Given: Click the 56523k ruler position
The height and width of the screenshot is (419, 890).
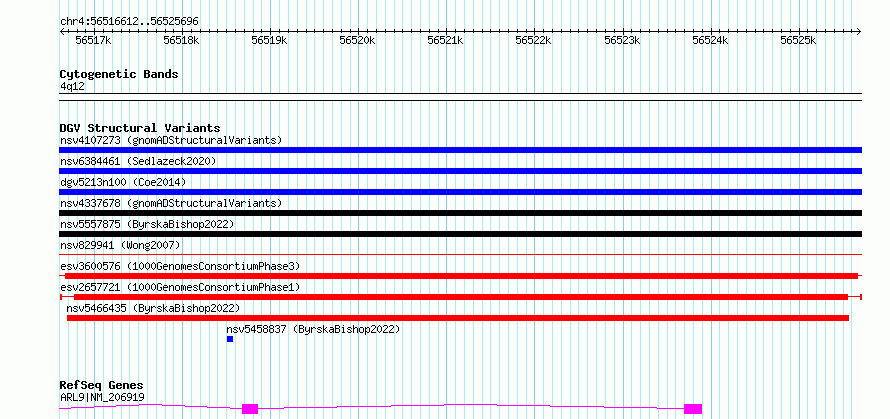Looking at the screenshot, I should coord(623,40).
